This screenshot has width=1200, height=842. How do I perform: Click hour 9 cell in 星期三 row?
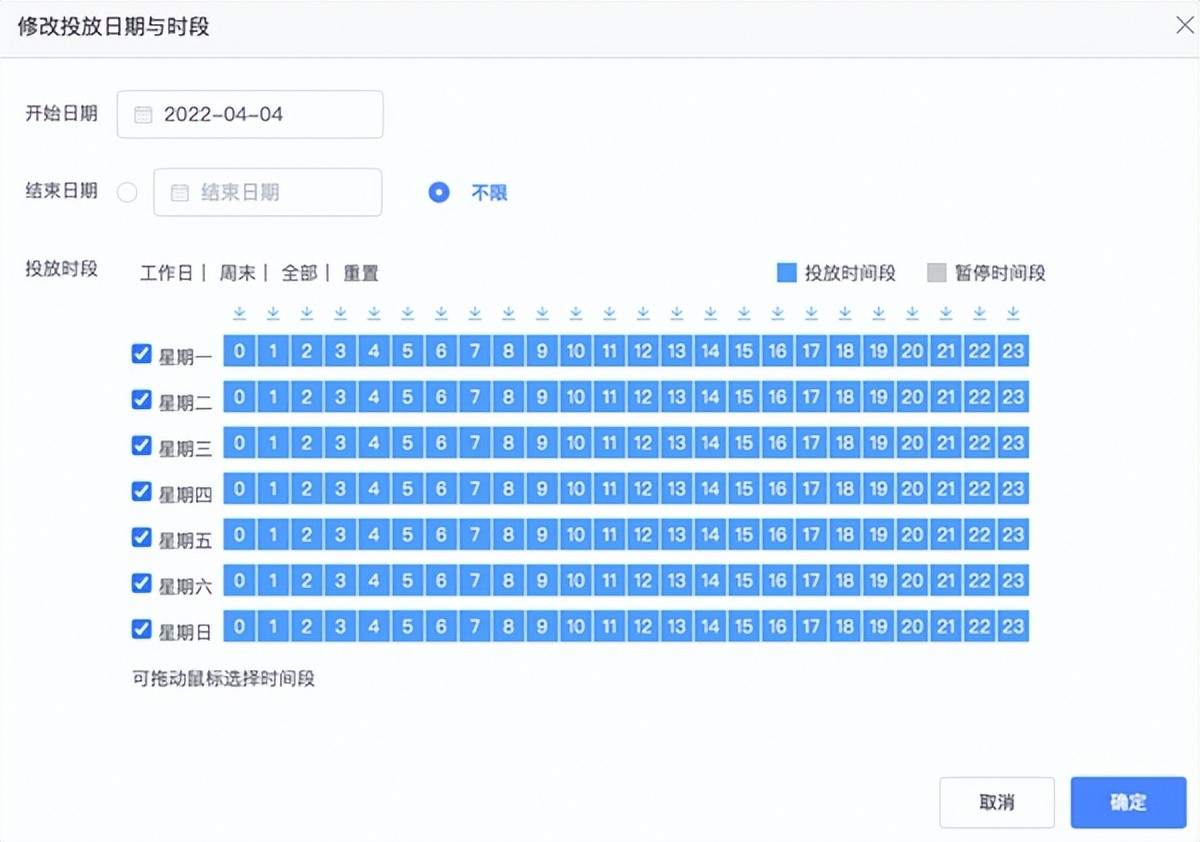coord(542,443)
